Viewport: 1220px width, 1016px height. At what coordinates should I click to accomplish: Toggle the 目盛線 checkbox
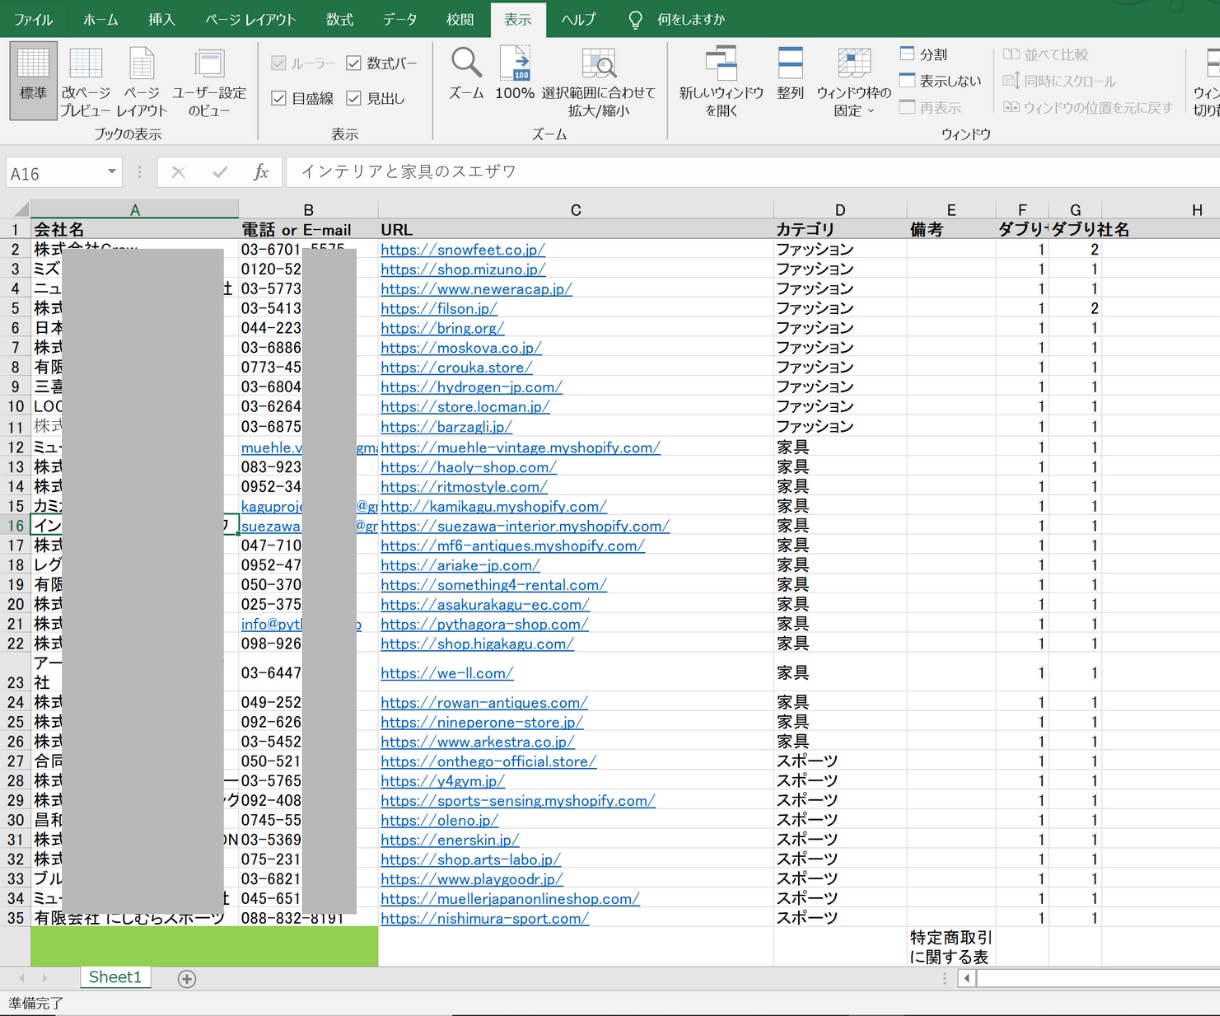[279, 98]
